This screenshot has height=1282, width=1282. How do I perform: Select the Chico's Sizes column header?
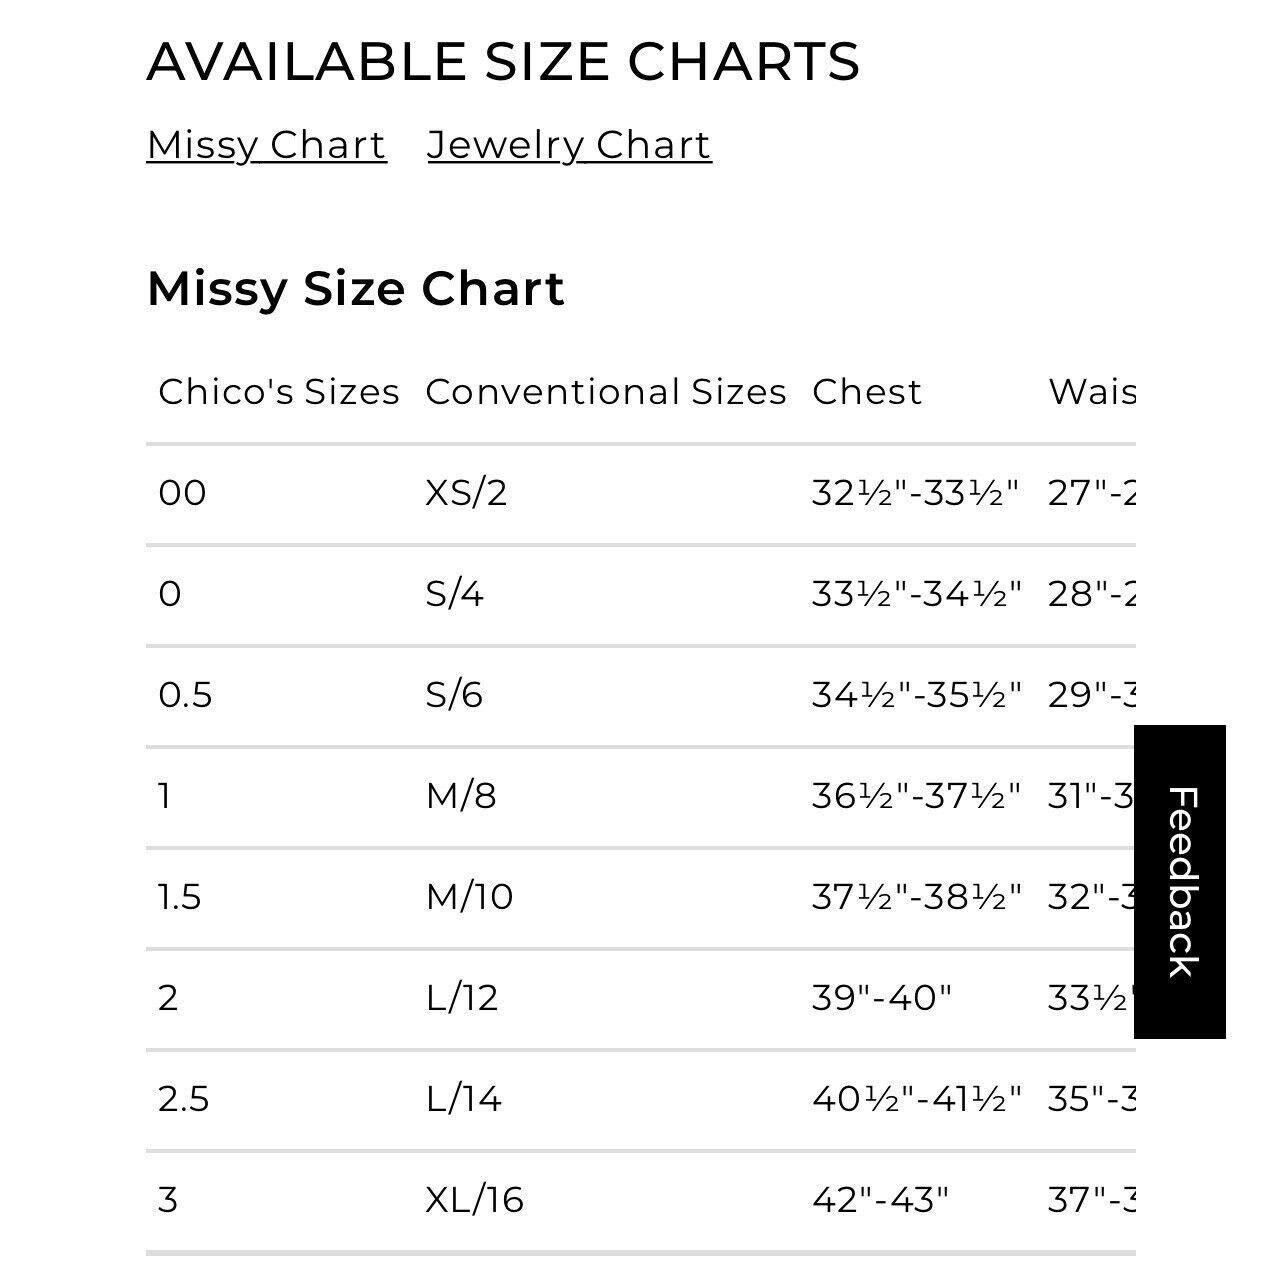pyautogui.click(x=279, y=392)
